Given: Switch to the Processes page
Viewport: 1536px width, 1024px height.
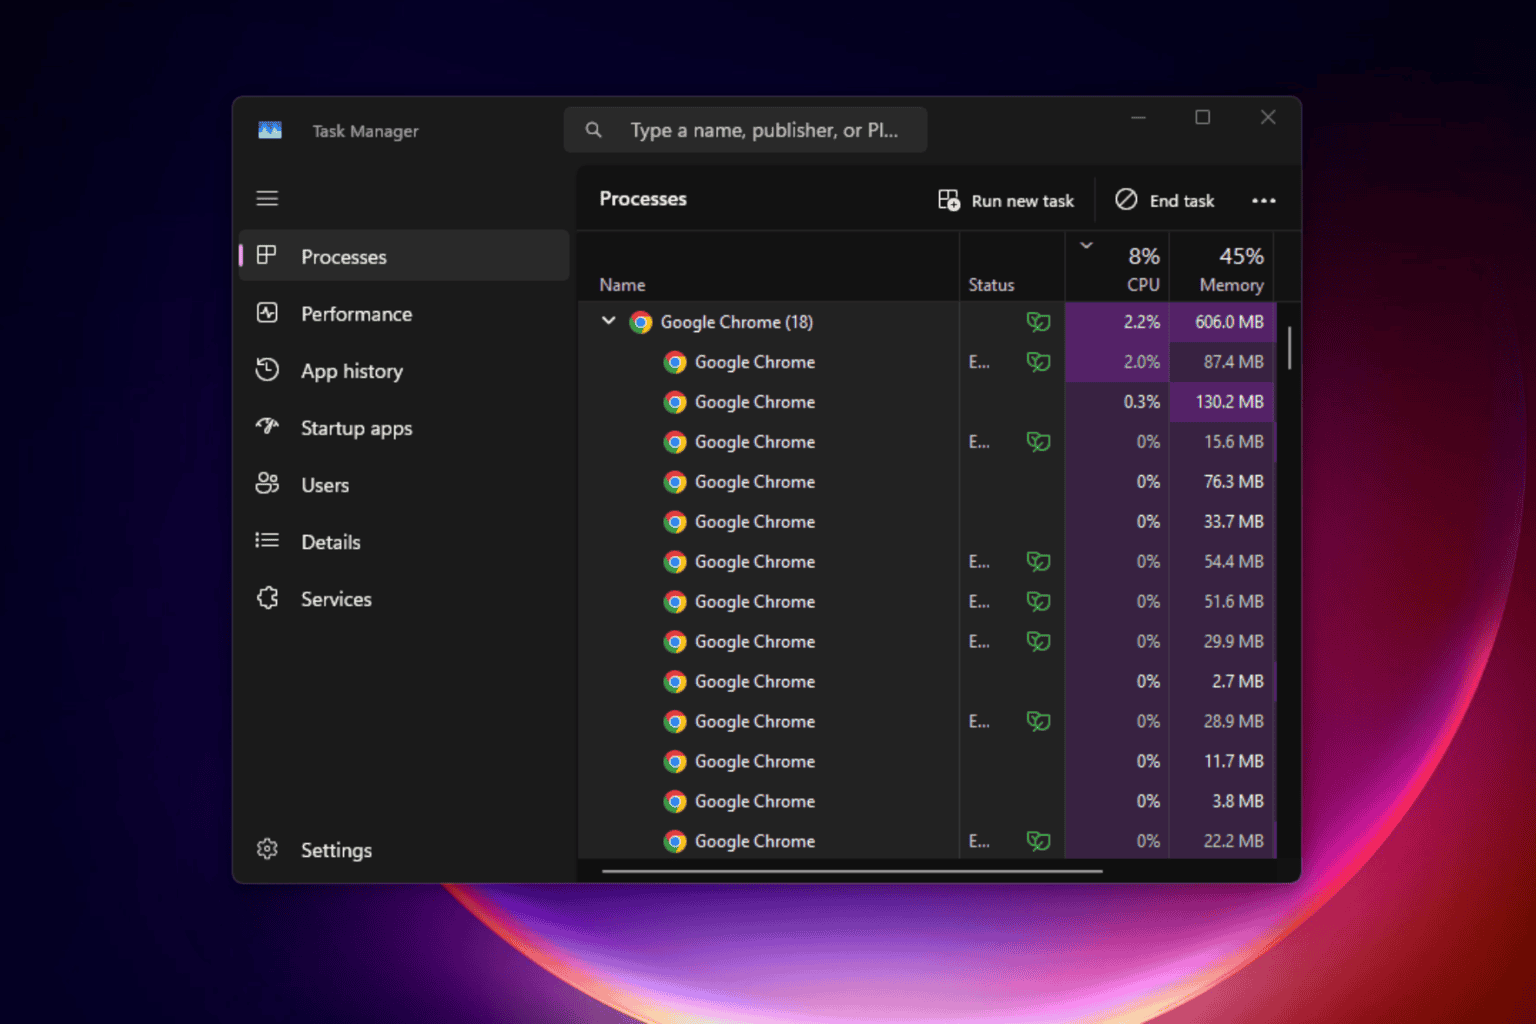Looking at the screenshot, I should (404, 256).
